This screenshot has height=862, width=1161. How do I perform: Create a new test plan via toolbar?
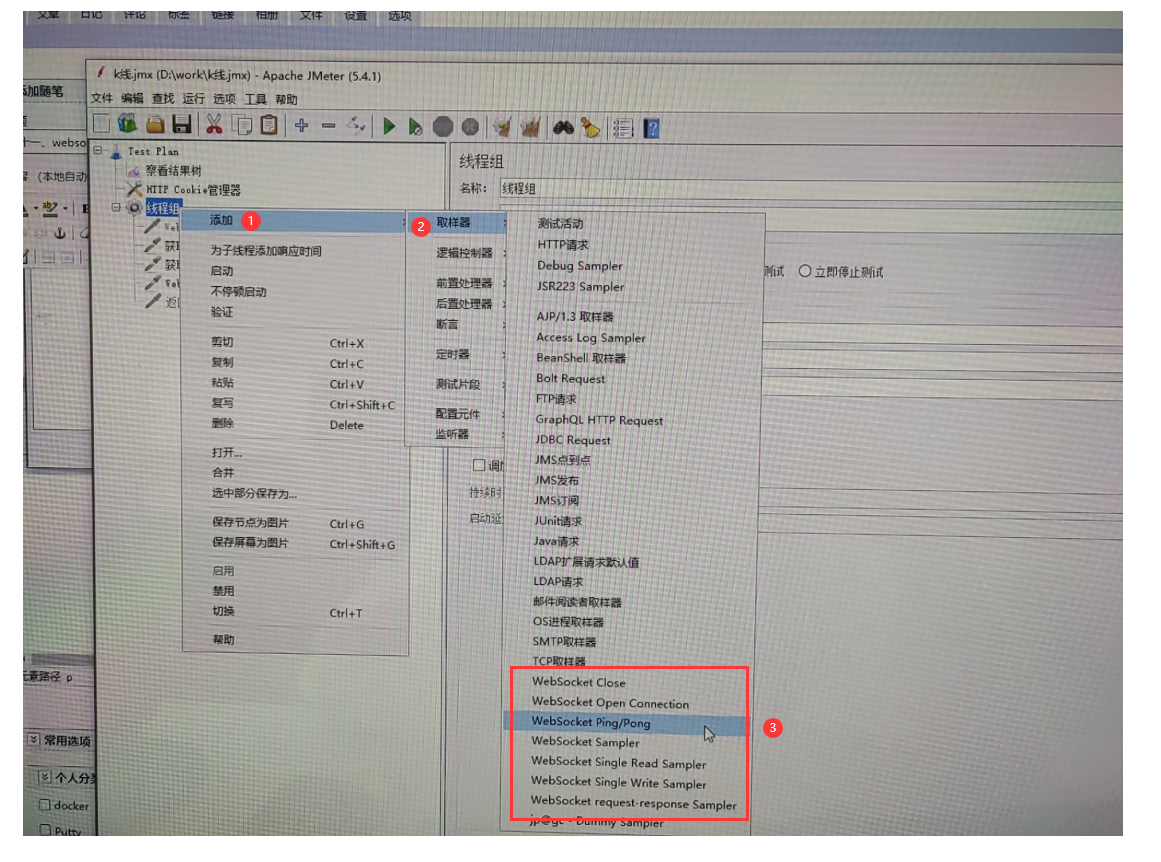102,124
